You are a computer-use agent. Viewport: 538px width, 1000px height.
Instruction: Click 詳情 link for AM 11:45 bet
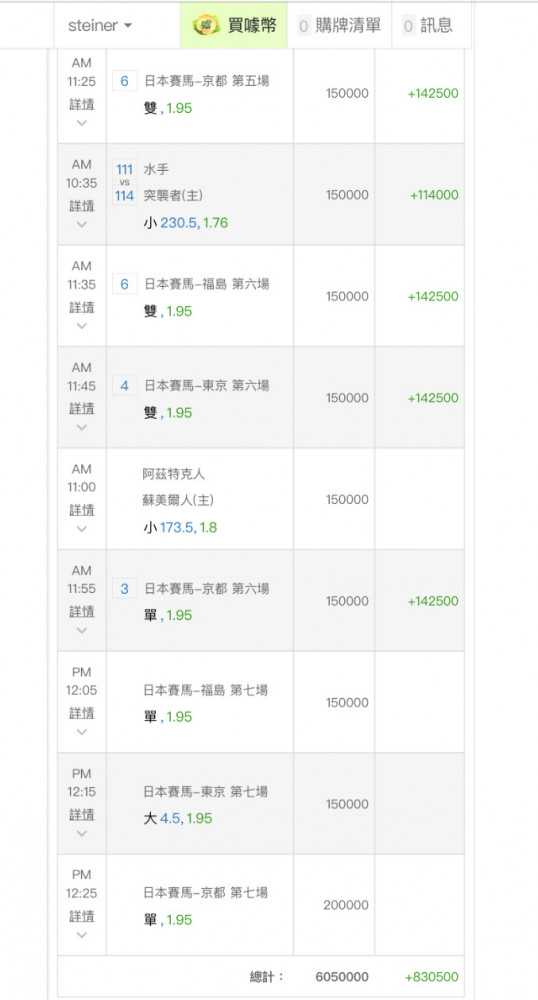click(82, 408)
